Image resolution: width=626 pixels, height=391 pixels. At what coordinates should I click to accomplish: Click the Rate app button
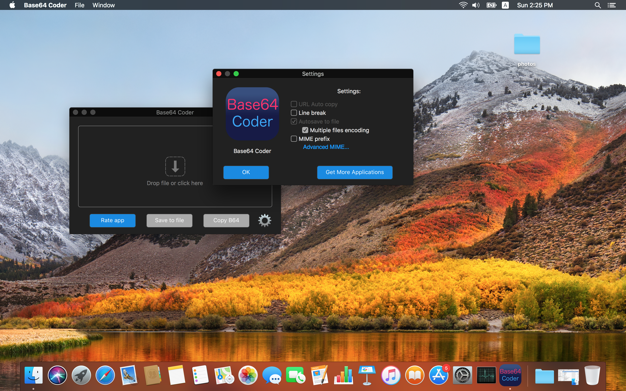click(x=112, y=220)
